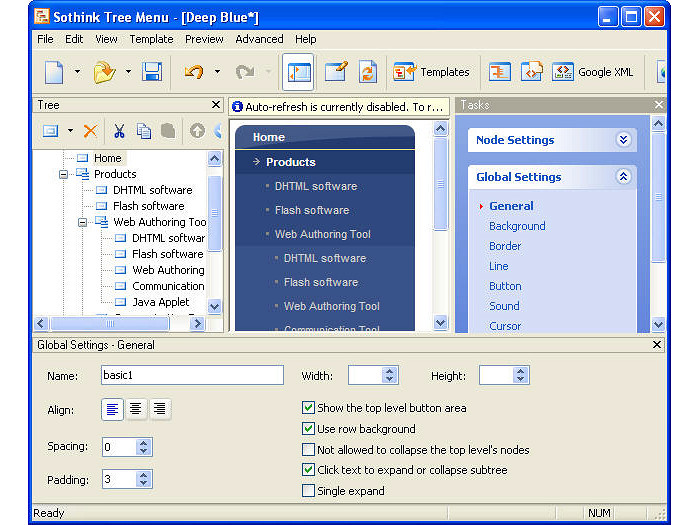Open the Template menu
Viewport: 700px width, 525px height.
[151, 39]
